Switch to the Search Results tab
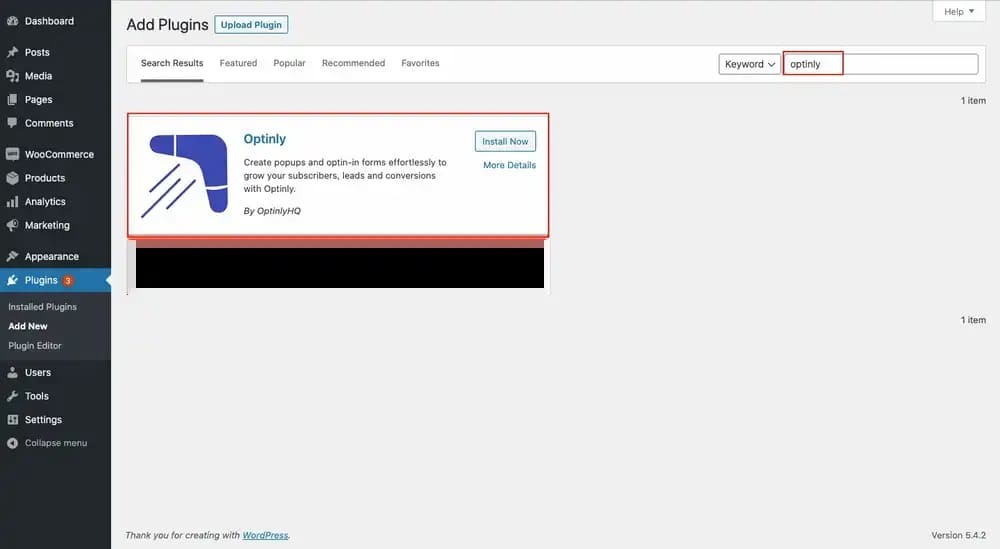Image resolution: width=1000 pixels, height=549 pixels. [x=172, y=63]
